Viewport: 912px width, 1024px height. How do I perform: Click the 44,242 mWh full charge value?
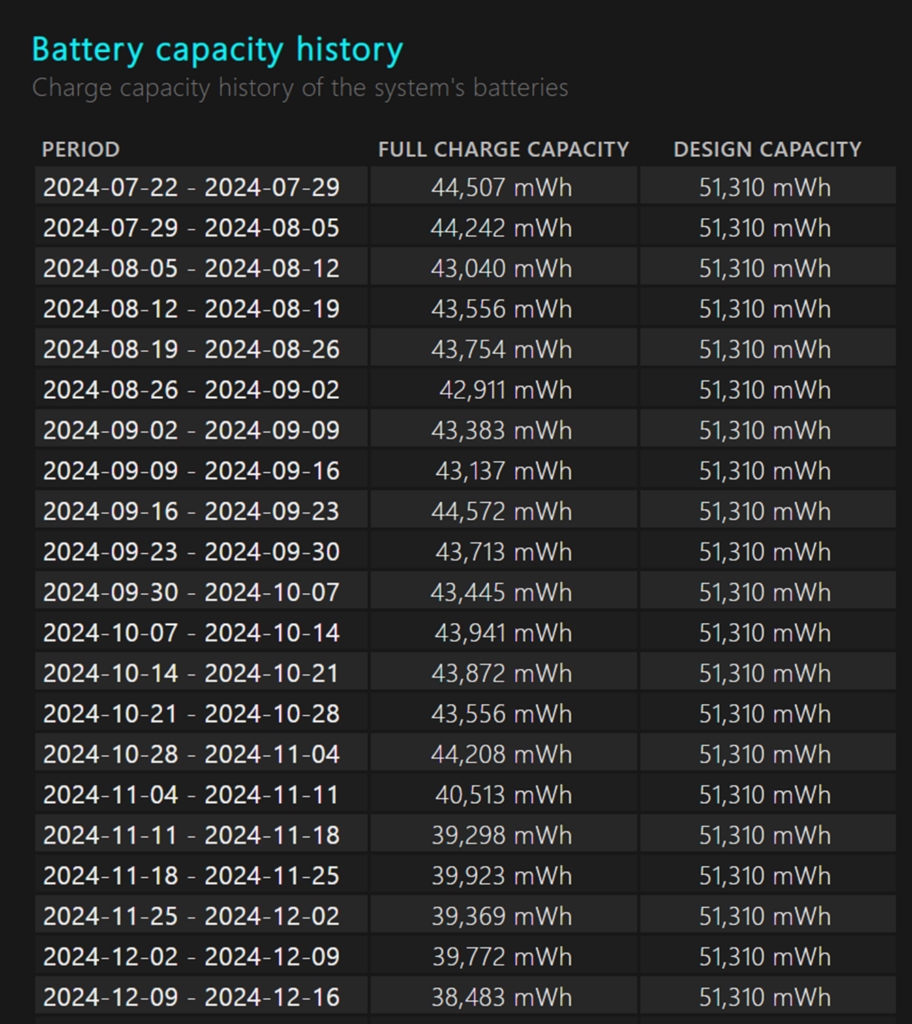point(502,228)
